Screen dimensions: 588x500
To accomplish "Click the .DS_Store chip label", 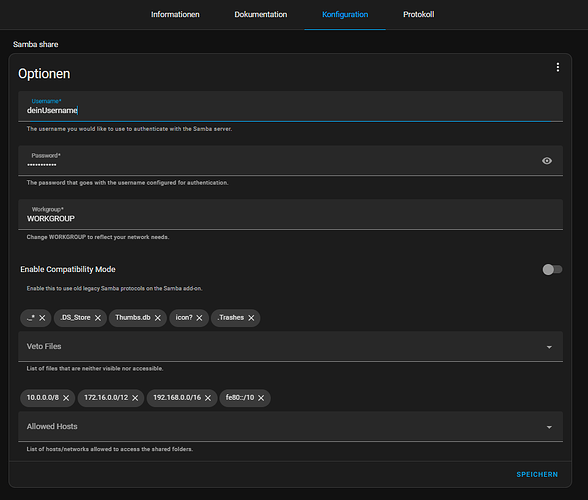I will coord(75,317).
